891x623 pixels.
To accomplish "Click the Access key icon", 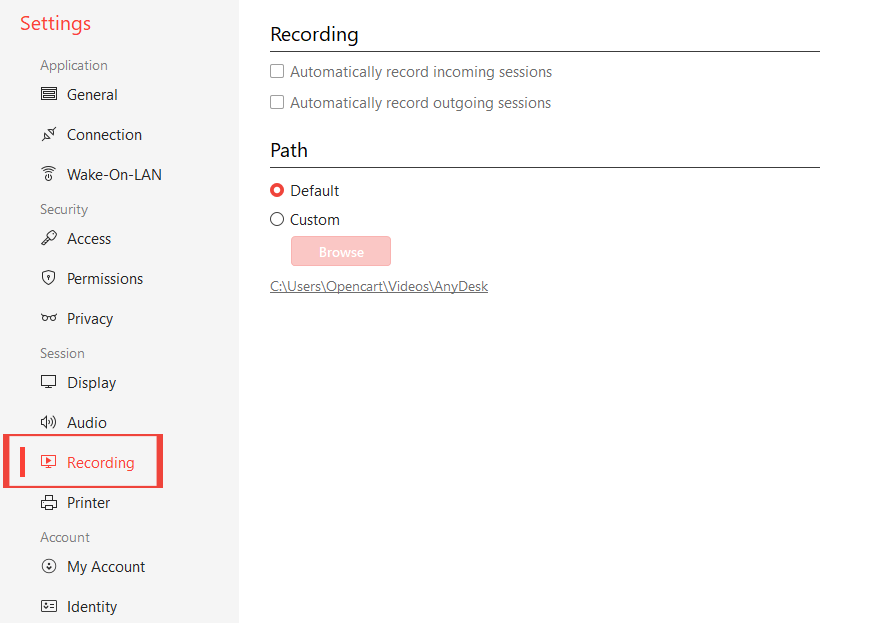I will point(49,239).
